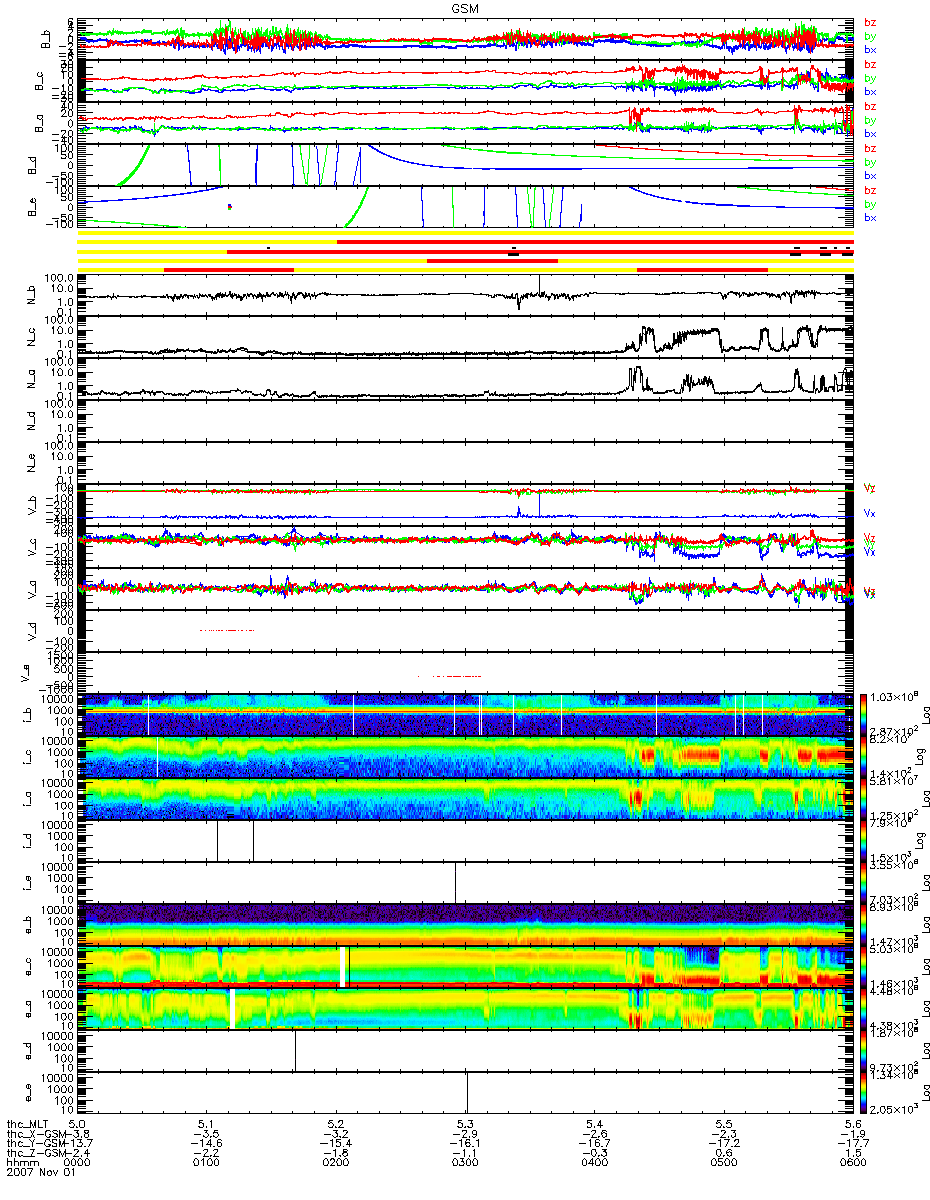Click the GSM title at top

464,7
